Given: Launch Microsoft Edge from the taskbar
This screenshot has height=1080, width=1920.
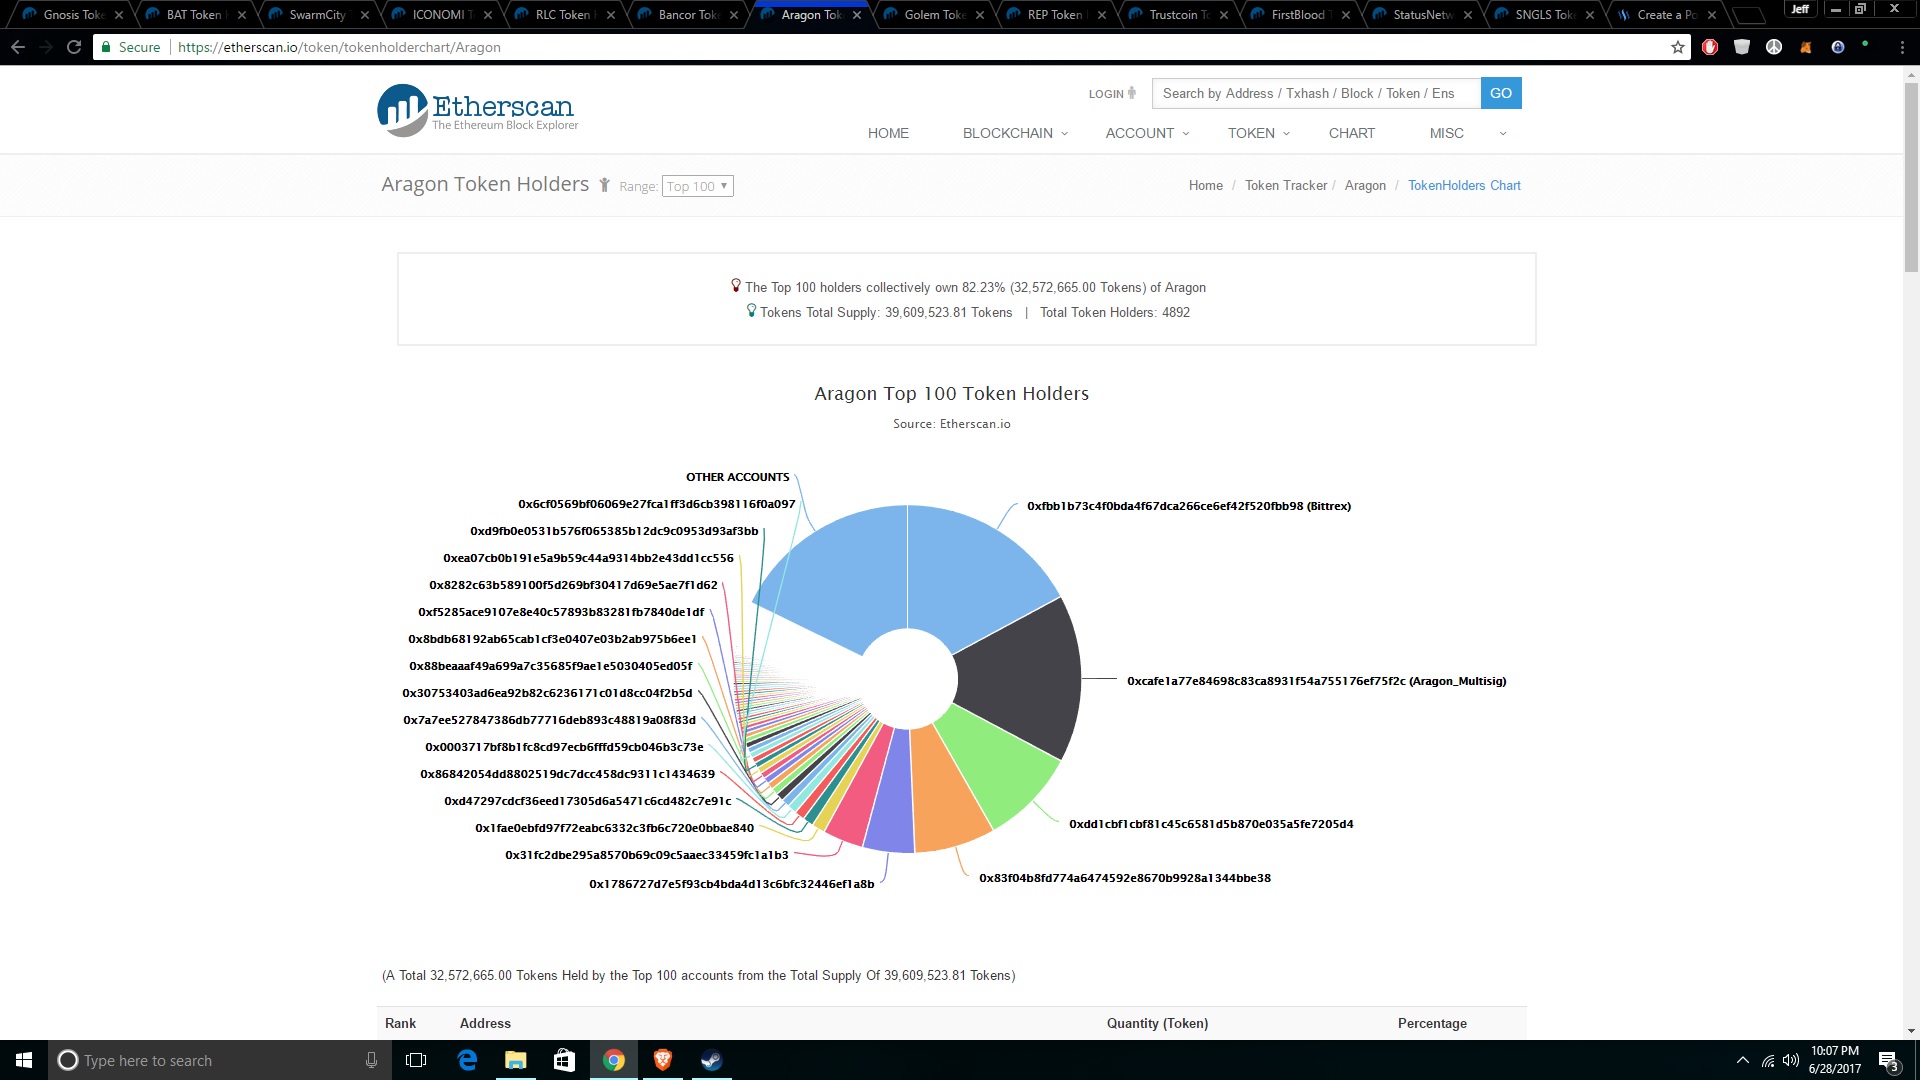Looking at the screenshot, I should point(467,1060).
